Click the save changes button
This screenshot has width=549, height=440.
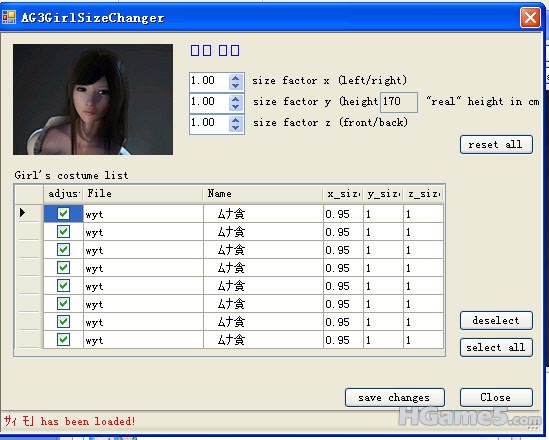point(395,397)
